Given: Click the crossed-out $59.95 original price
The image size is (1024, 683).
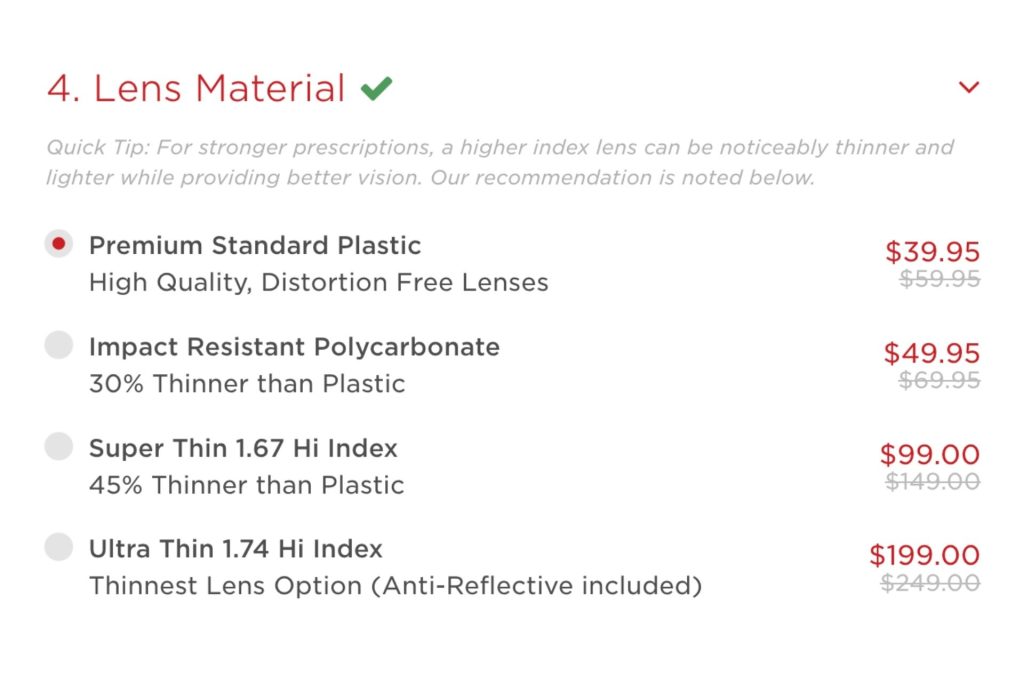Looking at the screenshot, I should click(x=940, y=280).
